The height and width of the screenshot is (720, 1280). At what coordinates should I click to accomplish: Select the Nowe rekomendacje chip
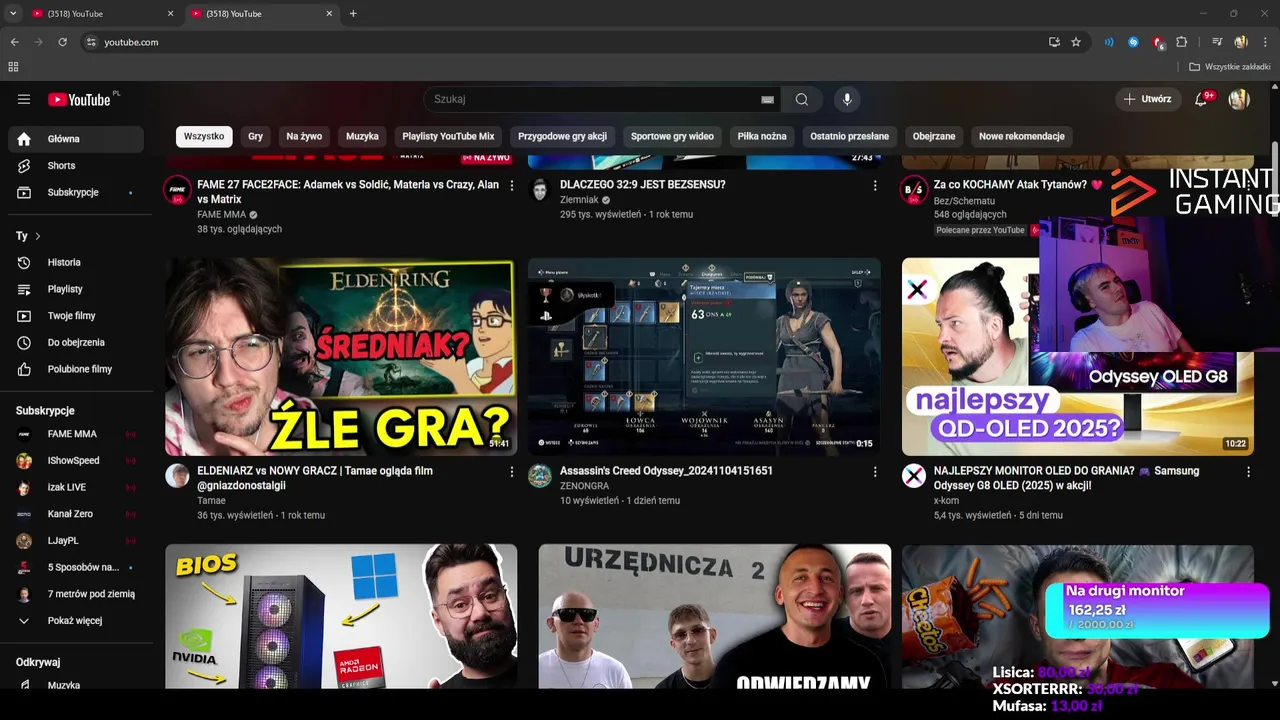(x=1021, y=136)
